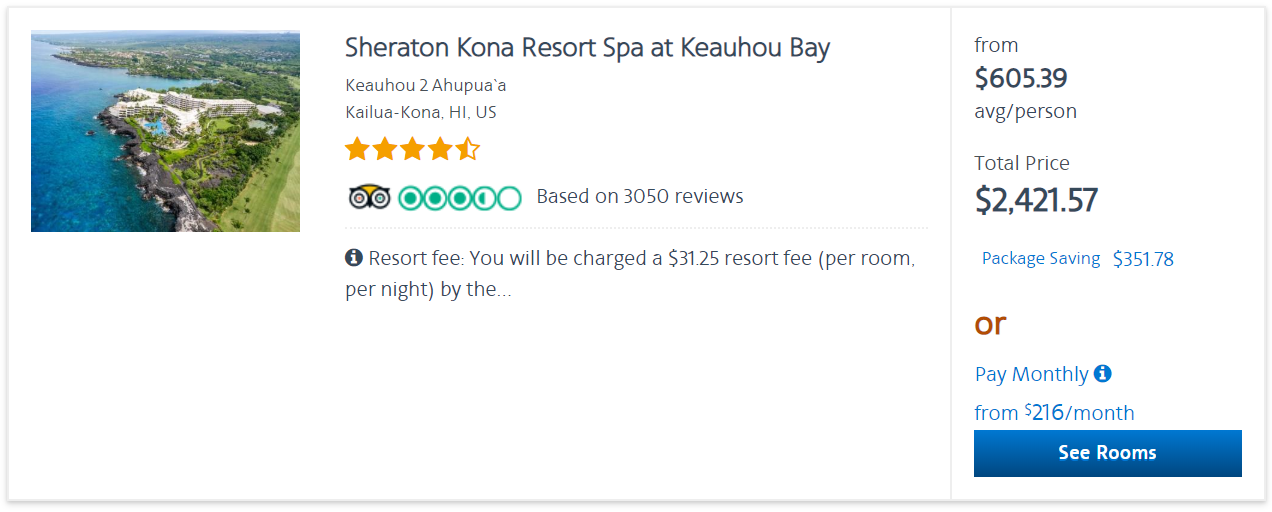Click the green TripAdvisor rating bubbles
This screenshot has width=1272, height=512.
click(x=460, y=197)
